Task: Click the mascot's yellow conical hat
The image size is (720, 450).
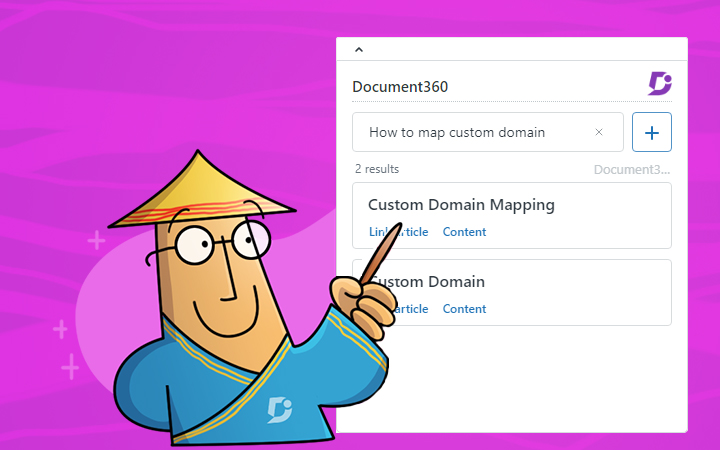Action: [x=201, y=187]
